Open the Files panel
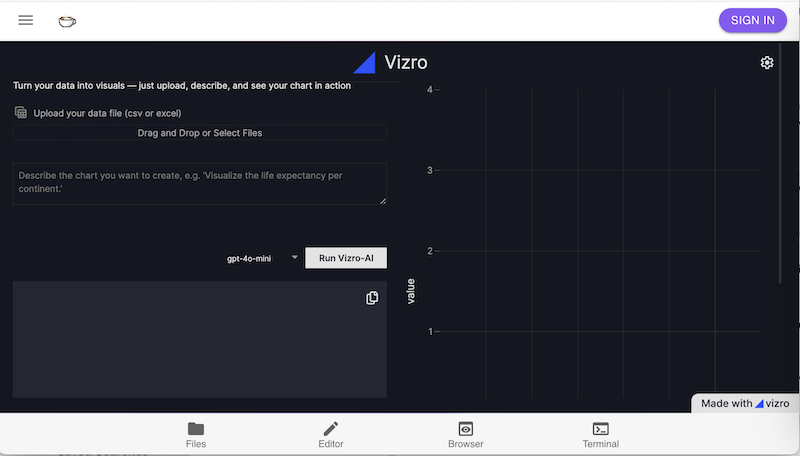Viewport: 800px width, 456px height. (196, 435)
